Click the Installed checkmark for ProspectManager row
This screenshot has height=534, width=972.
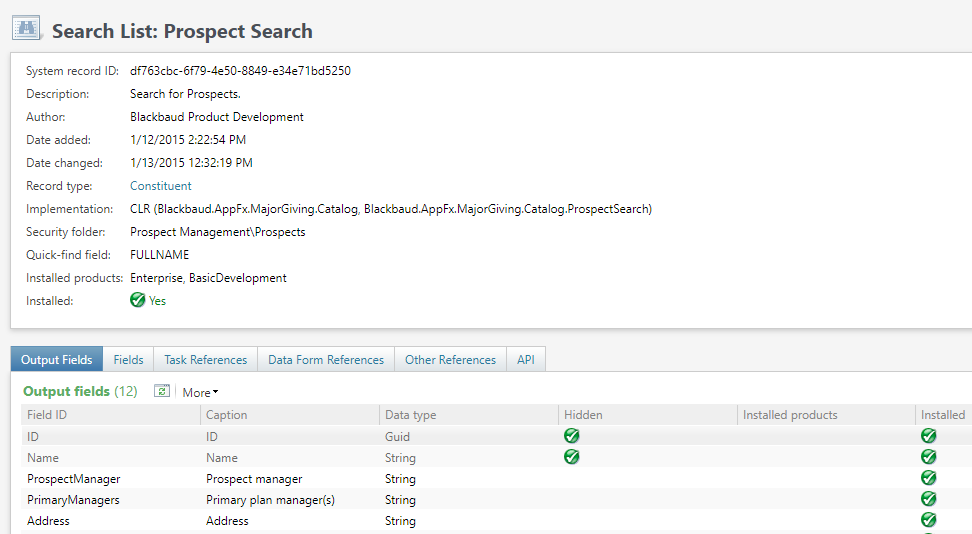tap(928, 478)
